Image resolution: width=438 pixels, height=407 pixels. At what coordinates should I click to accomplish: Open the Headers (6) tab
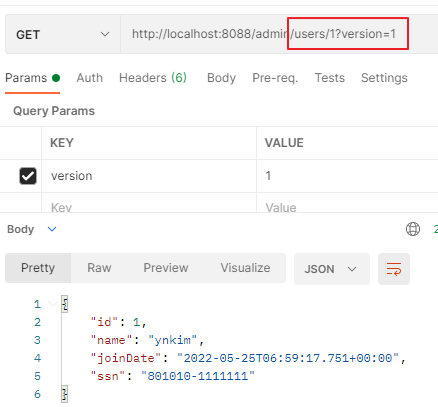point(153,78)
